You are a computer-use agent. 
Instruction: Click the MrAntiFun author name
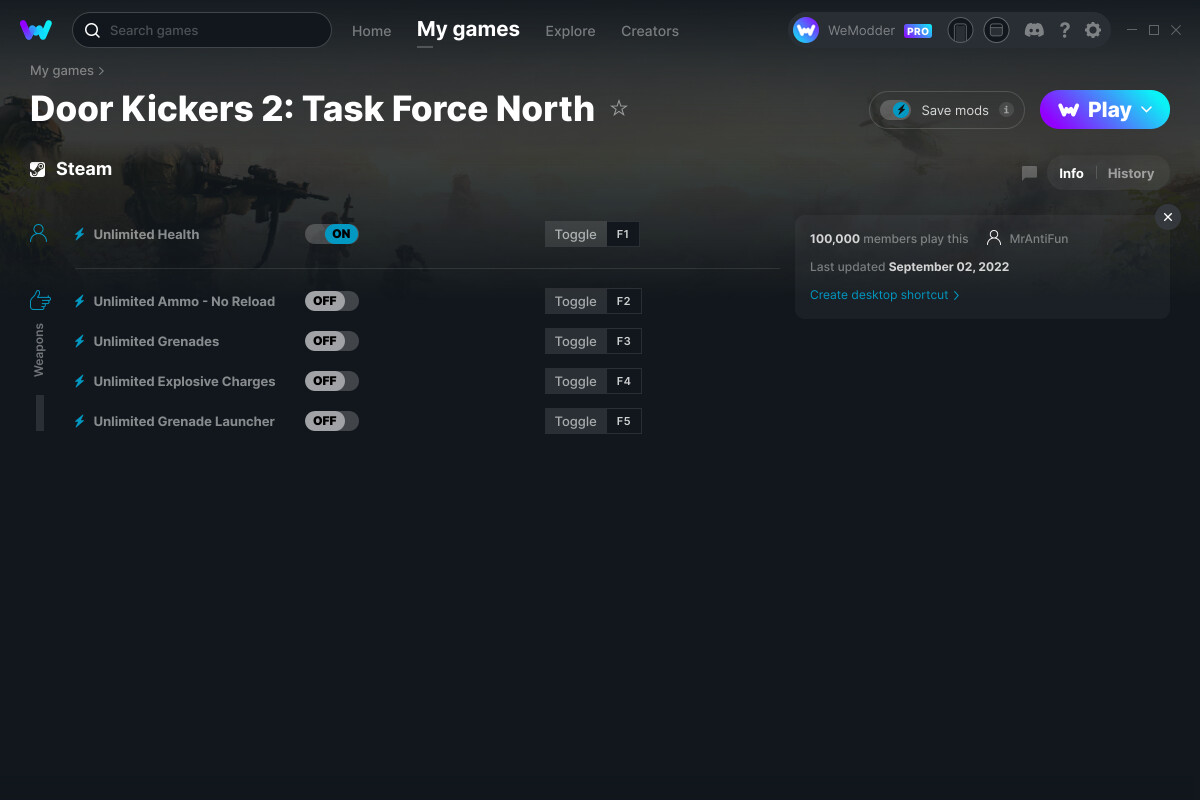[x=1039, y=239]
